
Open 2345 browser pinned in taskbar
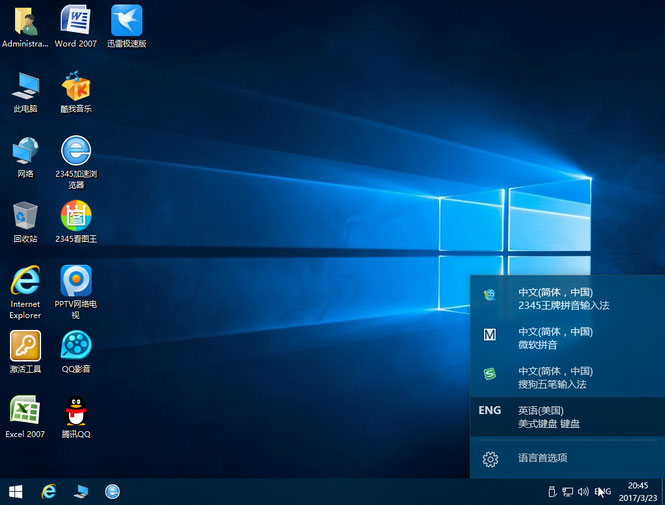point(112,492)
